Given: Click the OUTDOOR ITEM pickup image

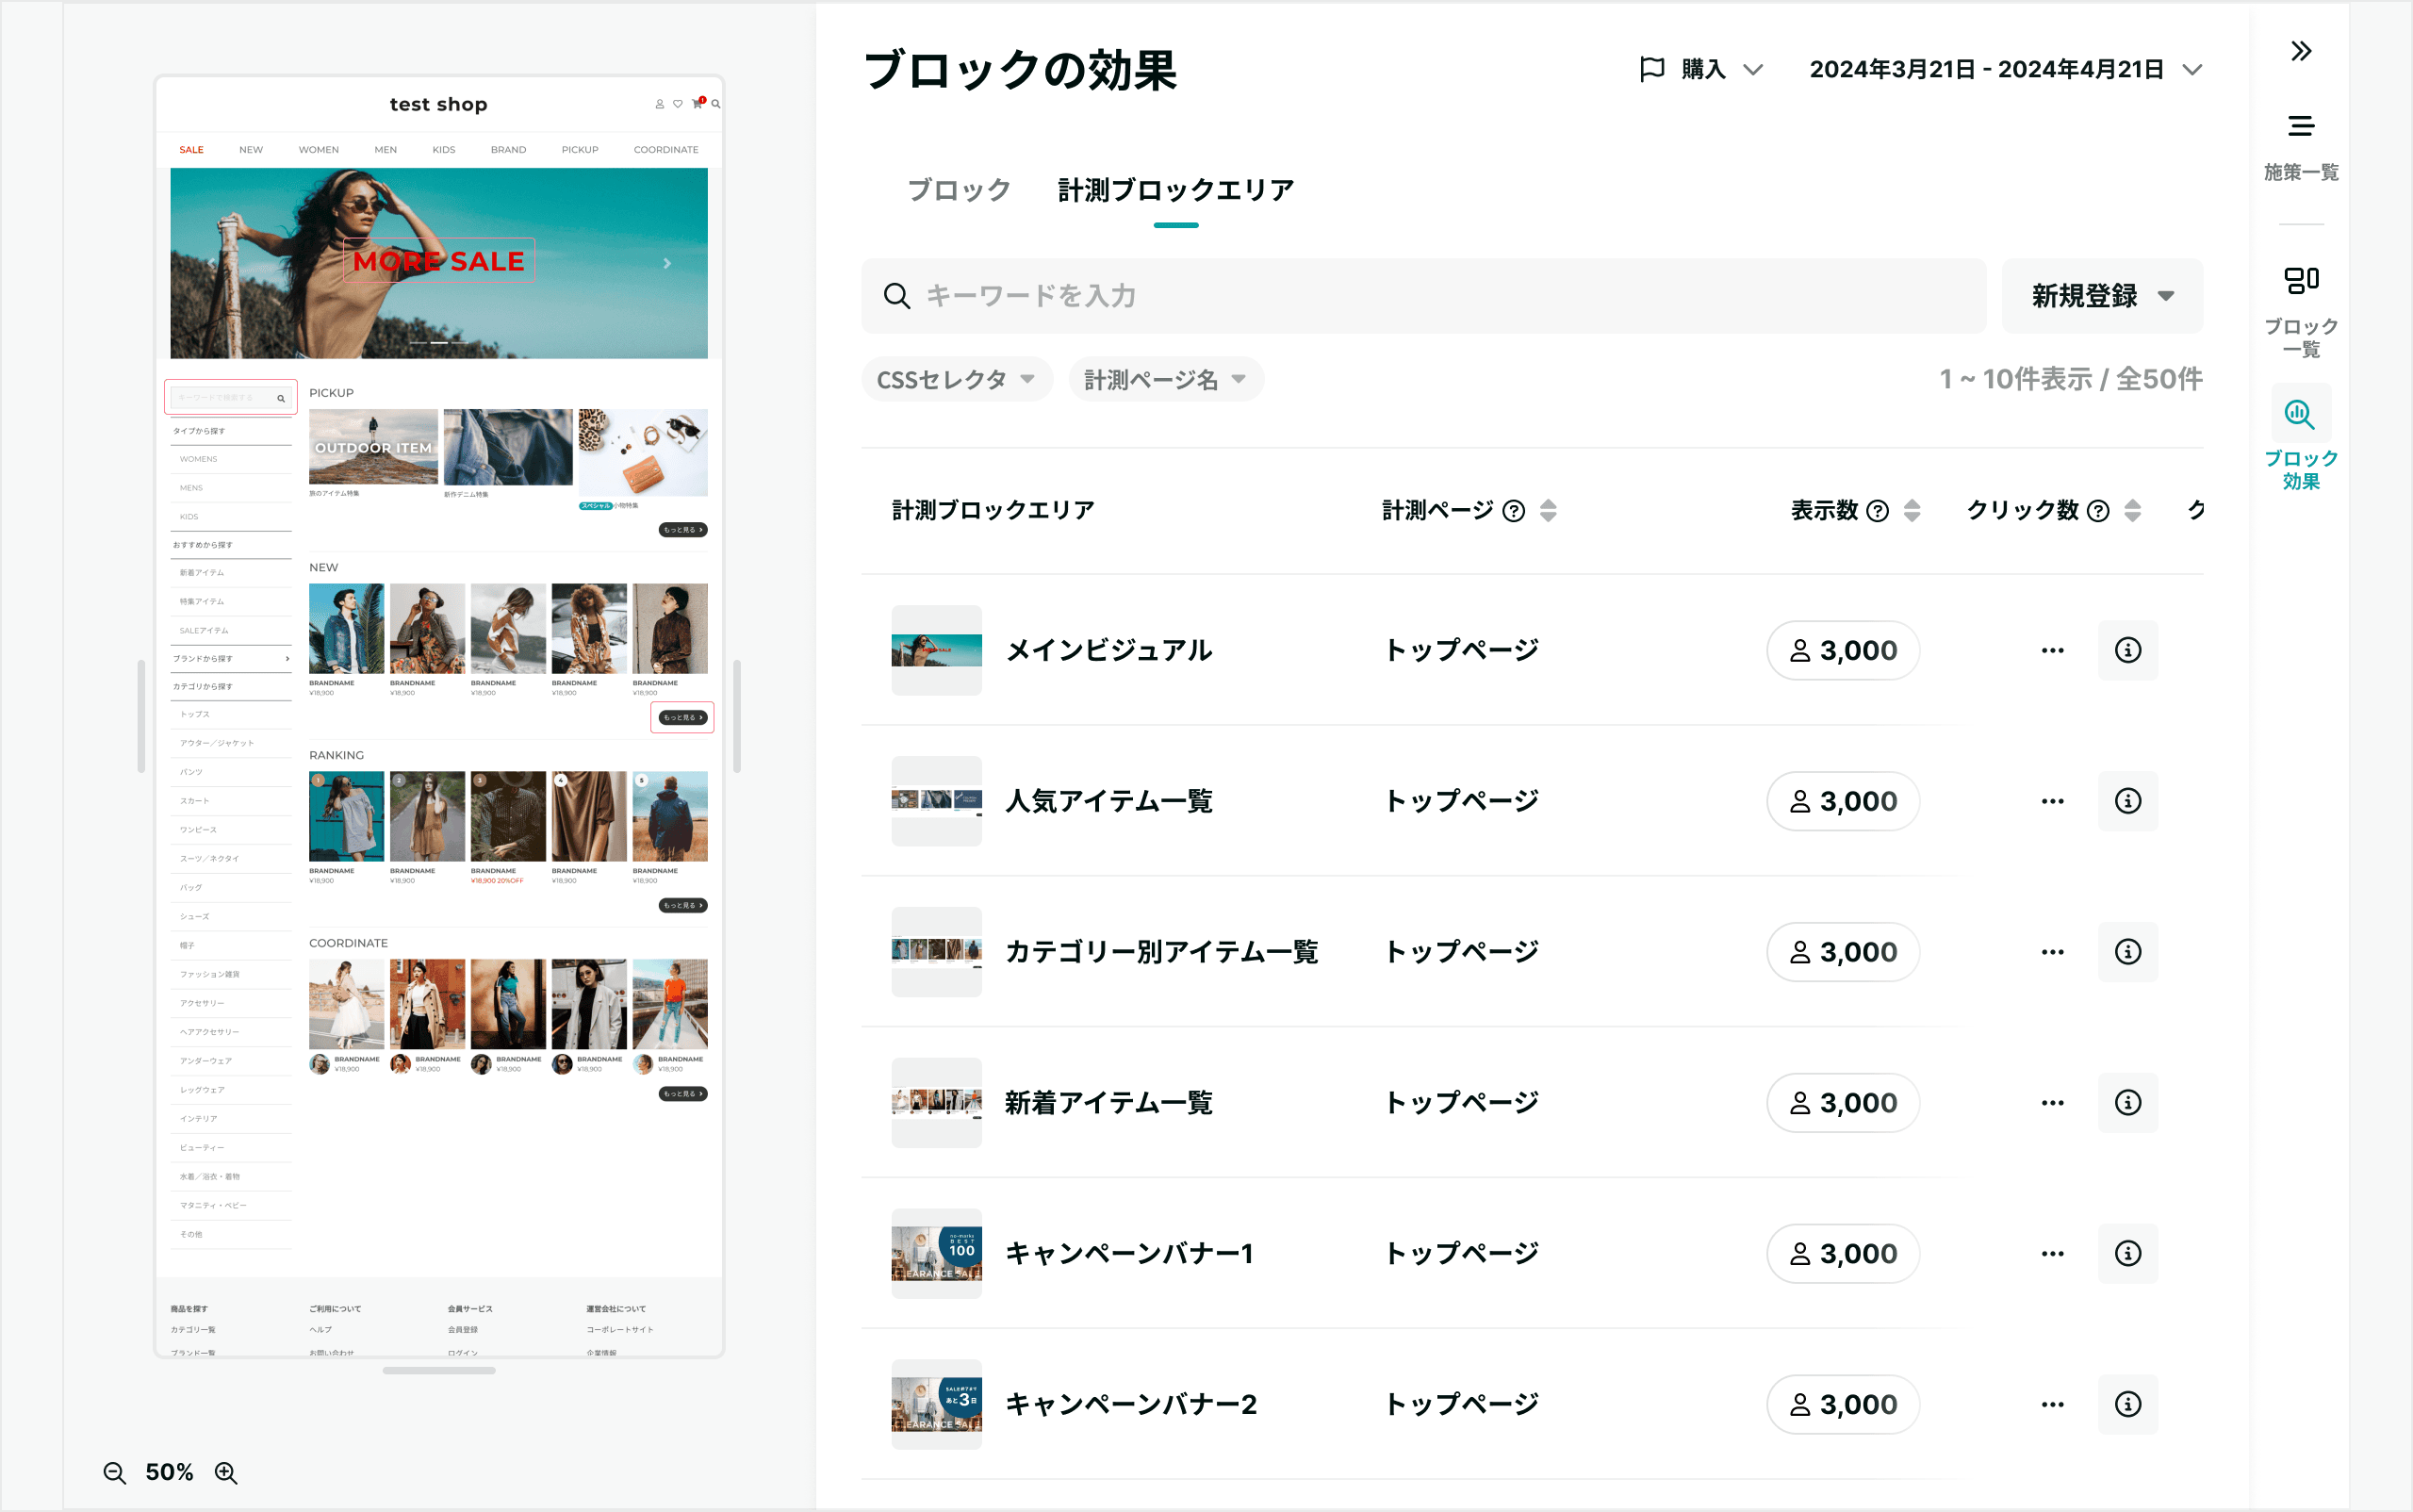Looking at the screenshot, I should [x=373, y=446].
